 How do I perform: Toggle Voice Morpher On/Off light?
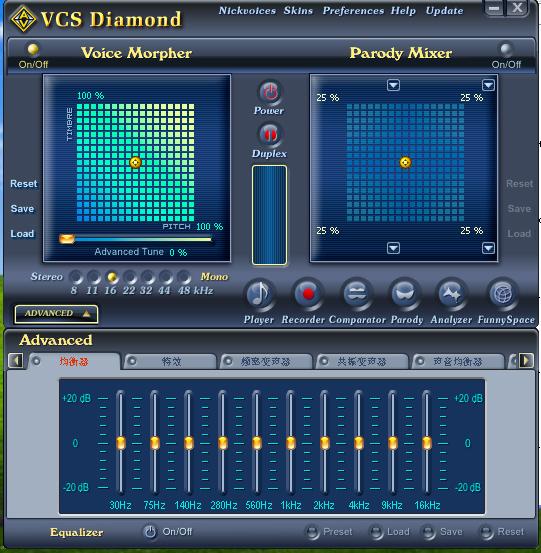pos(33,49)
